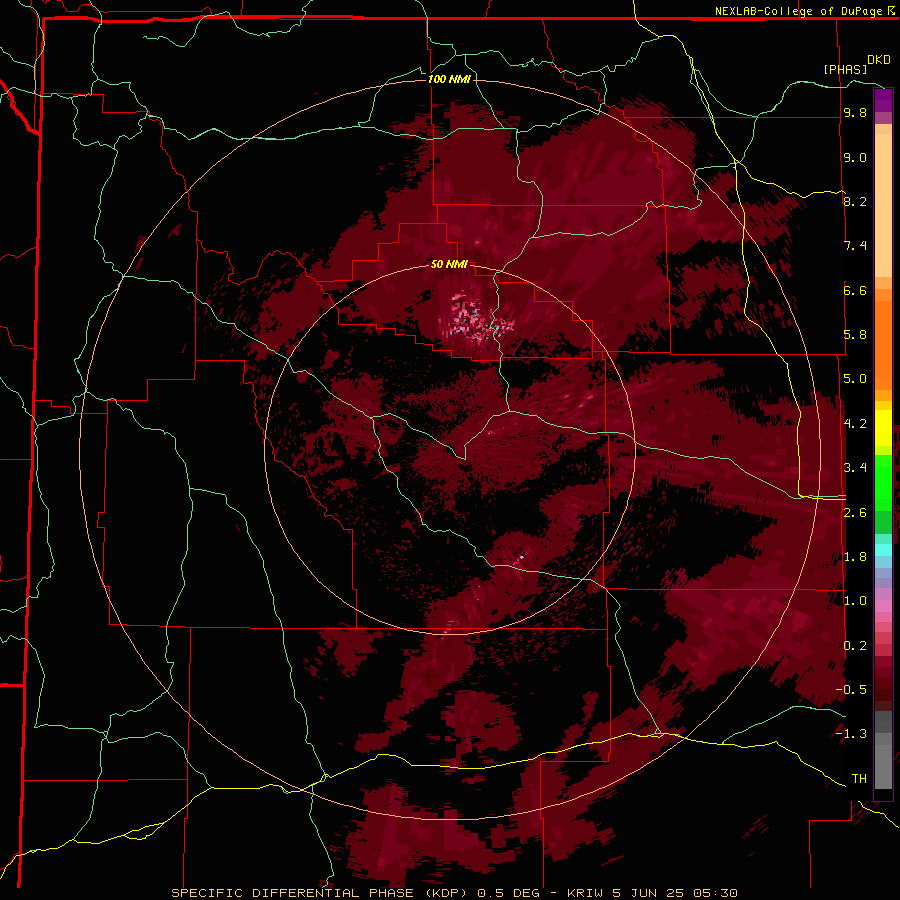This screenshot has width=900, height=900.
Task: Pick the orange segment of color scale
Action: coord(883,344)
